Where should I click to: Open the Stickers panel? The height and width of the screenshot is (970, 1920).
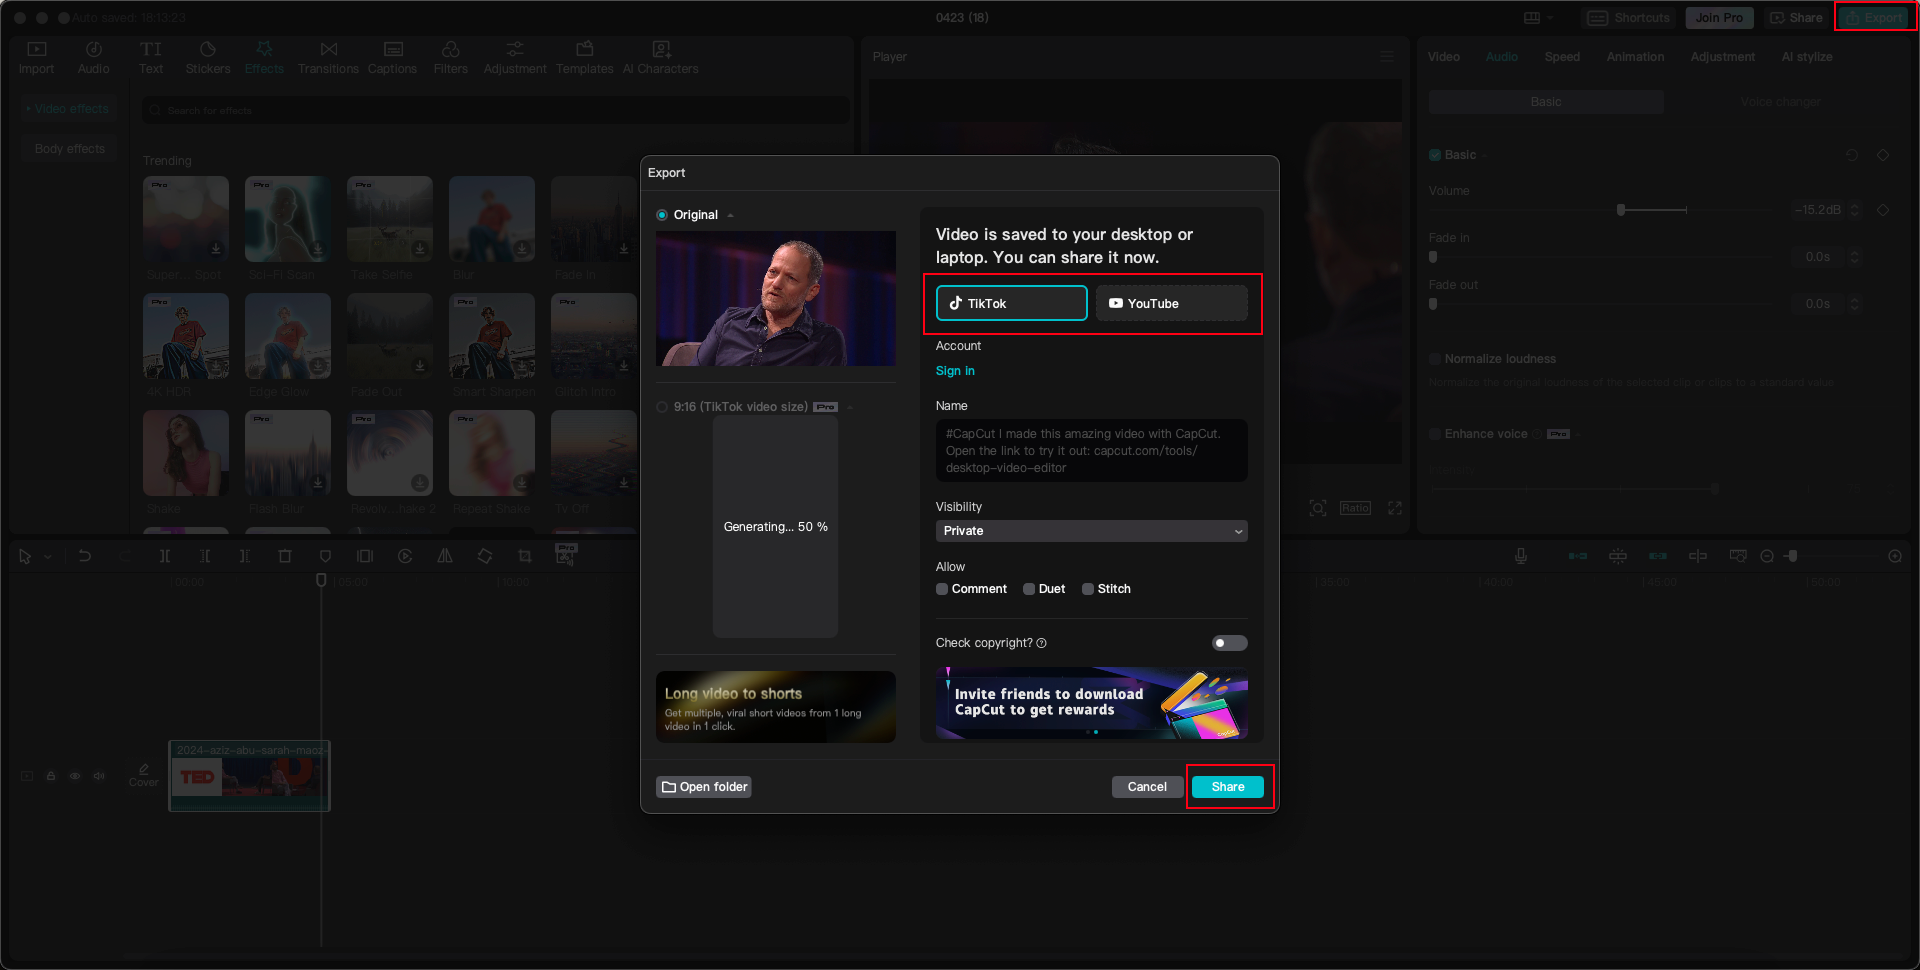pos(208,56)
